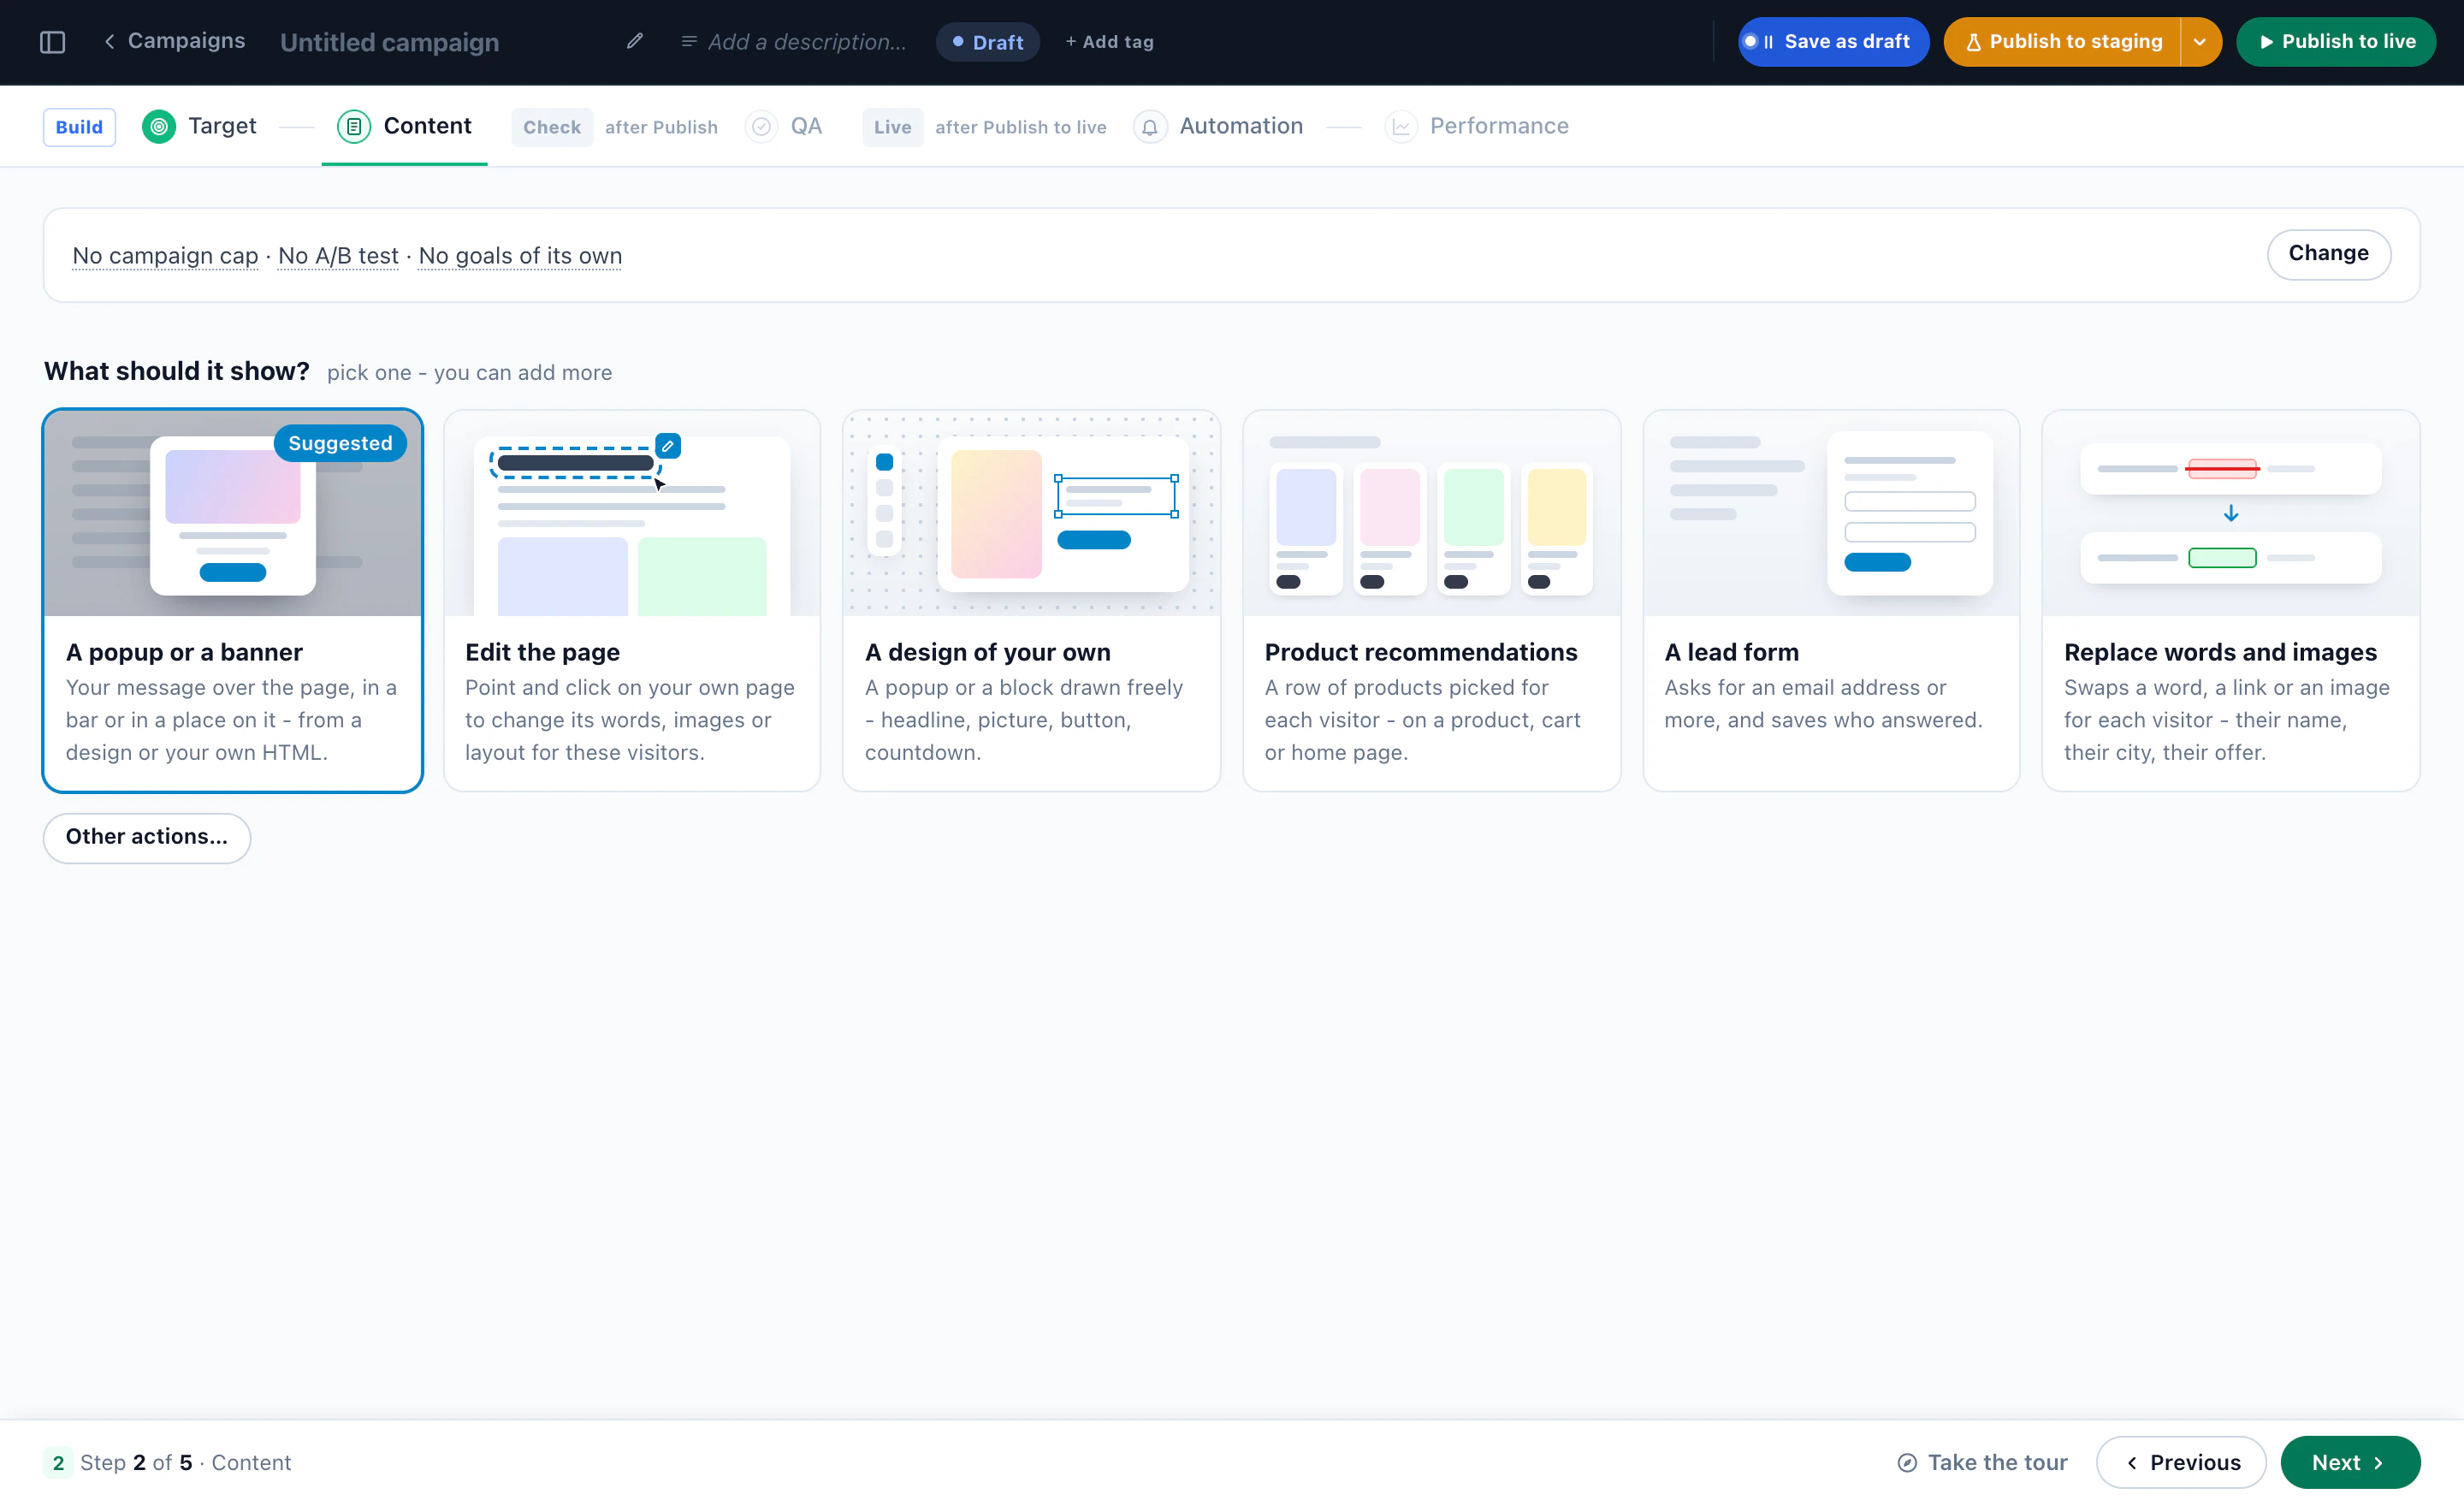
Task: Open the Other actions... menu
Action: [x=147, y=837]
